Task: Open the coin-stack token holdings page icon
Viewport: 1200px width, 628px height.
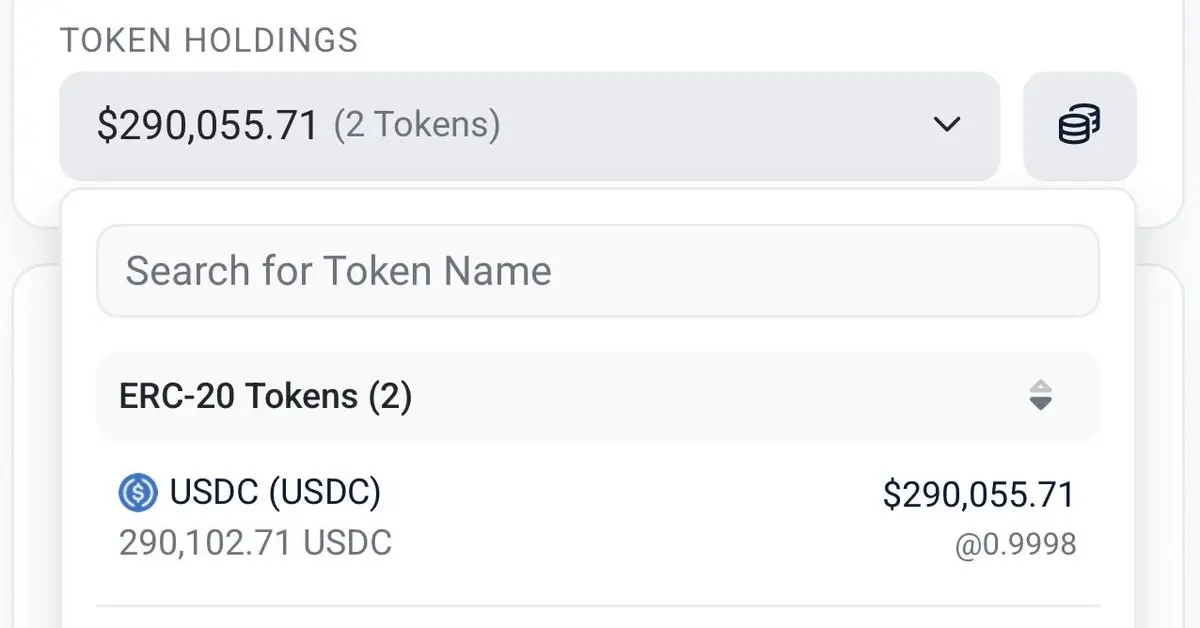Action: pyautogui.click(x=1080, y=125)
